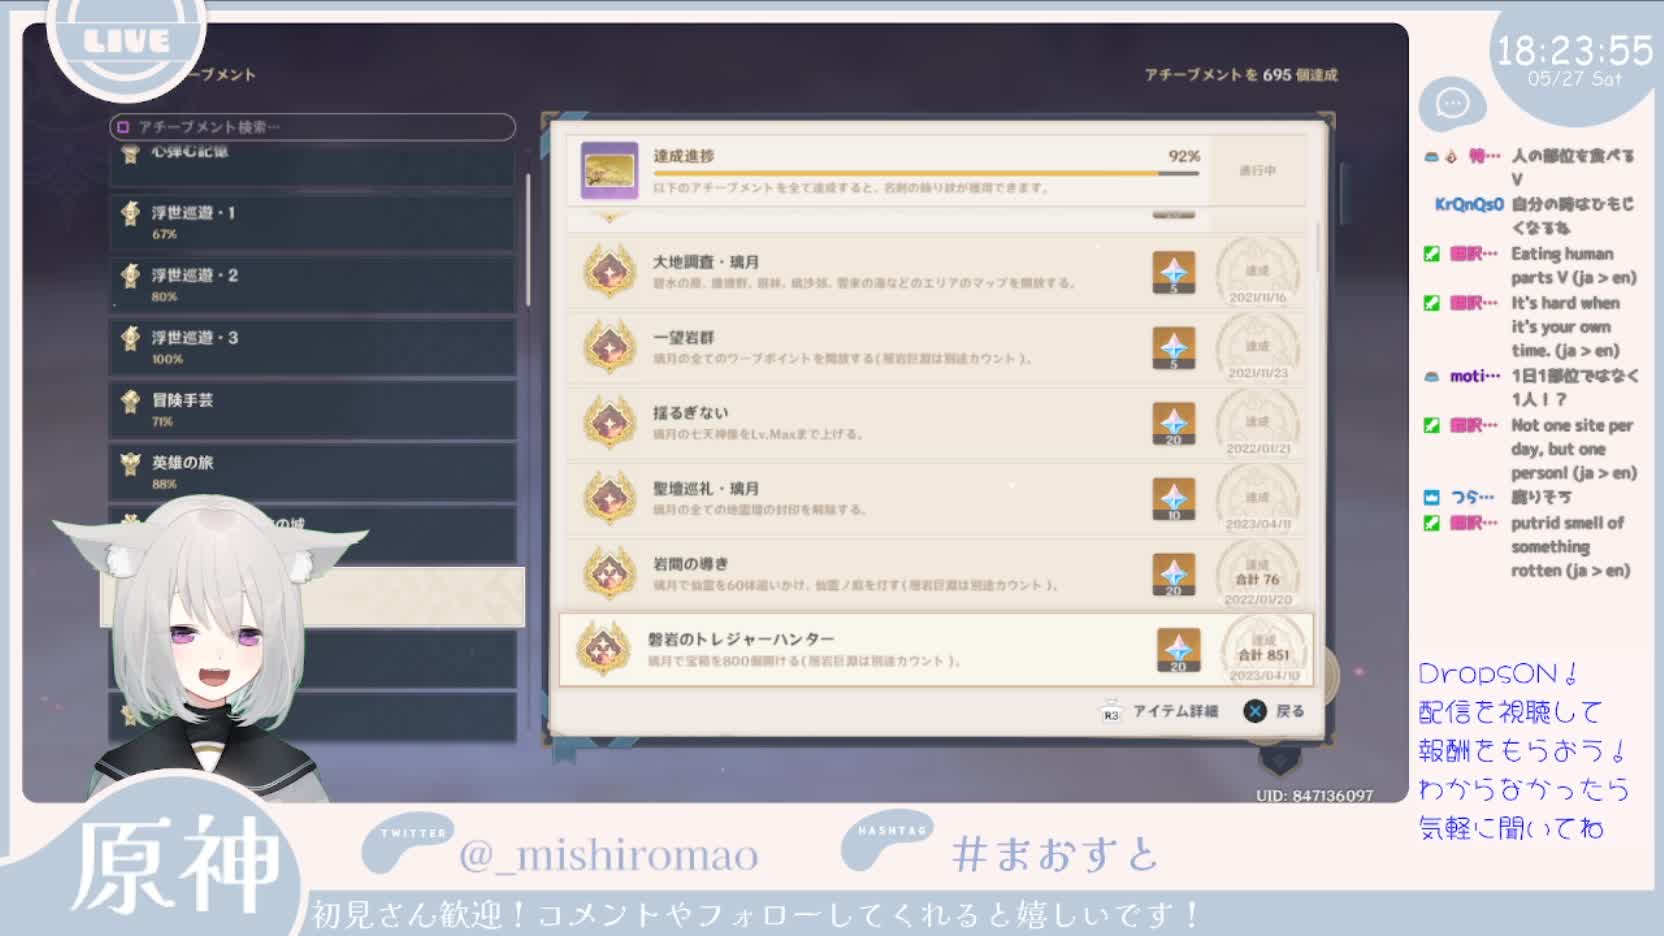Click the 達成進捗 namecard thumbnail

tap(609, 170)
